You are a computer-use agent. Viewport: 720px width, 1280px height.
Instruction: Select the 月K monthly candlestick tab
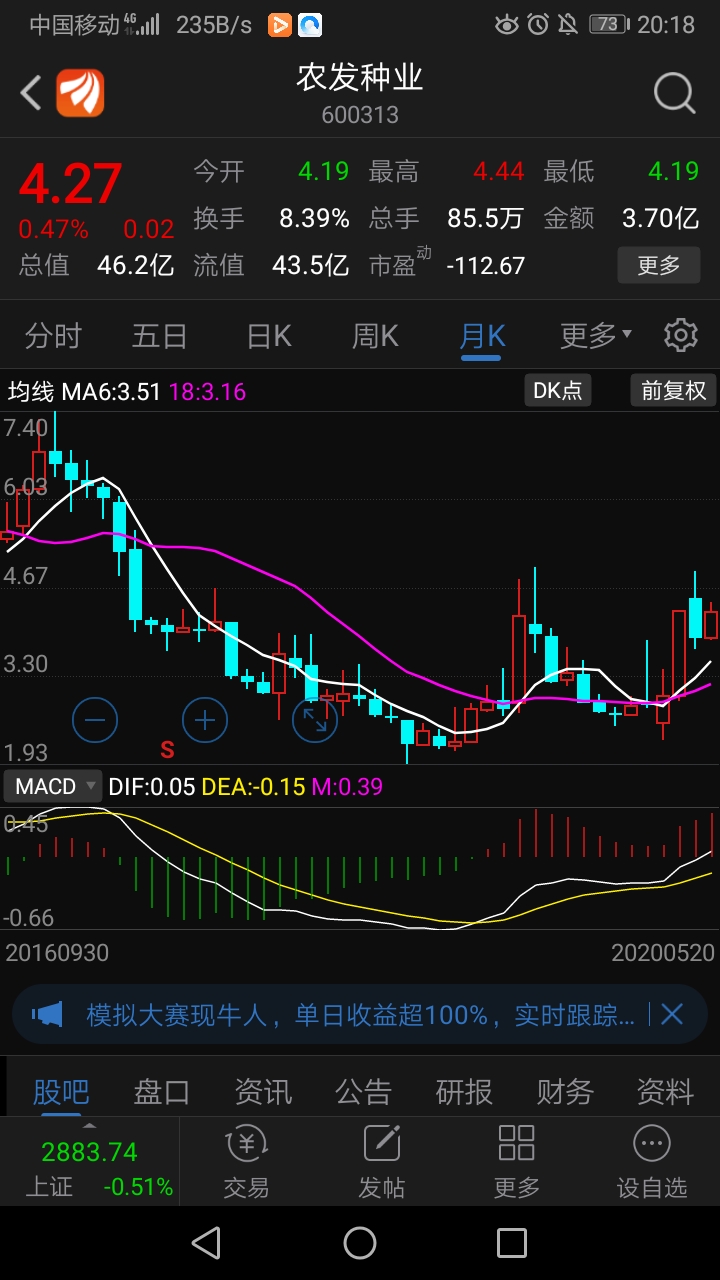click(x=482, y=336)
